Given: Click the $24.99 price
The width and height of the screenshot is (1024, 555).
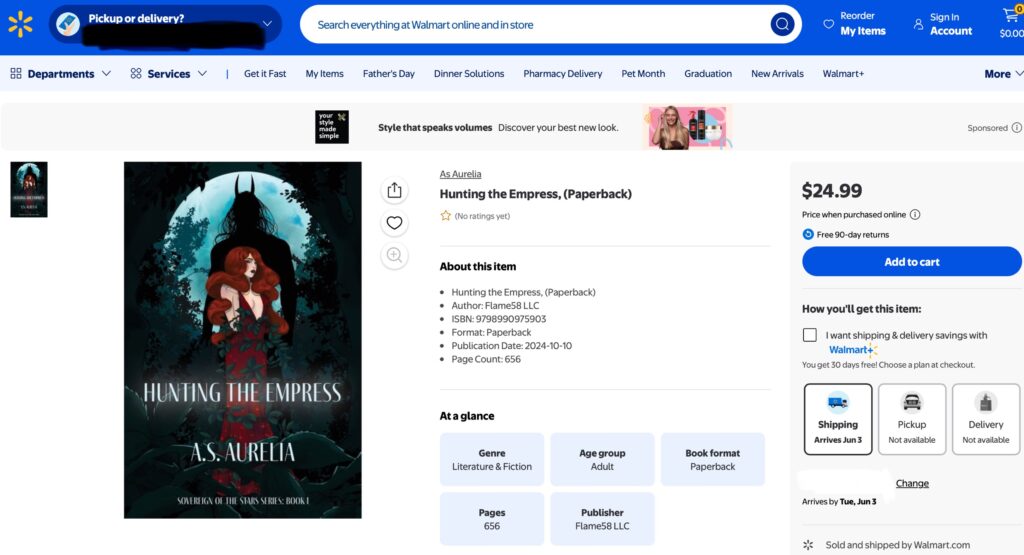Looking at the screenshot, I should tap(831, 191).
